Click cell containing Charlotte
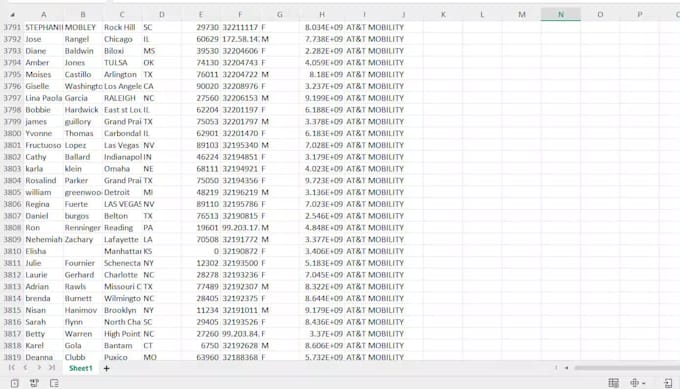 [x=122, y=275]
